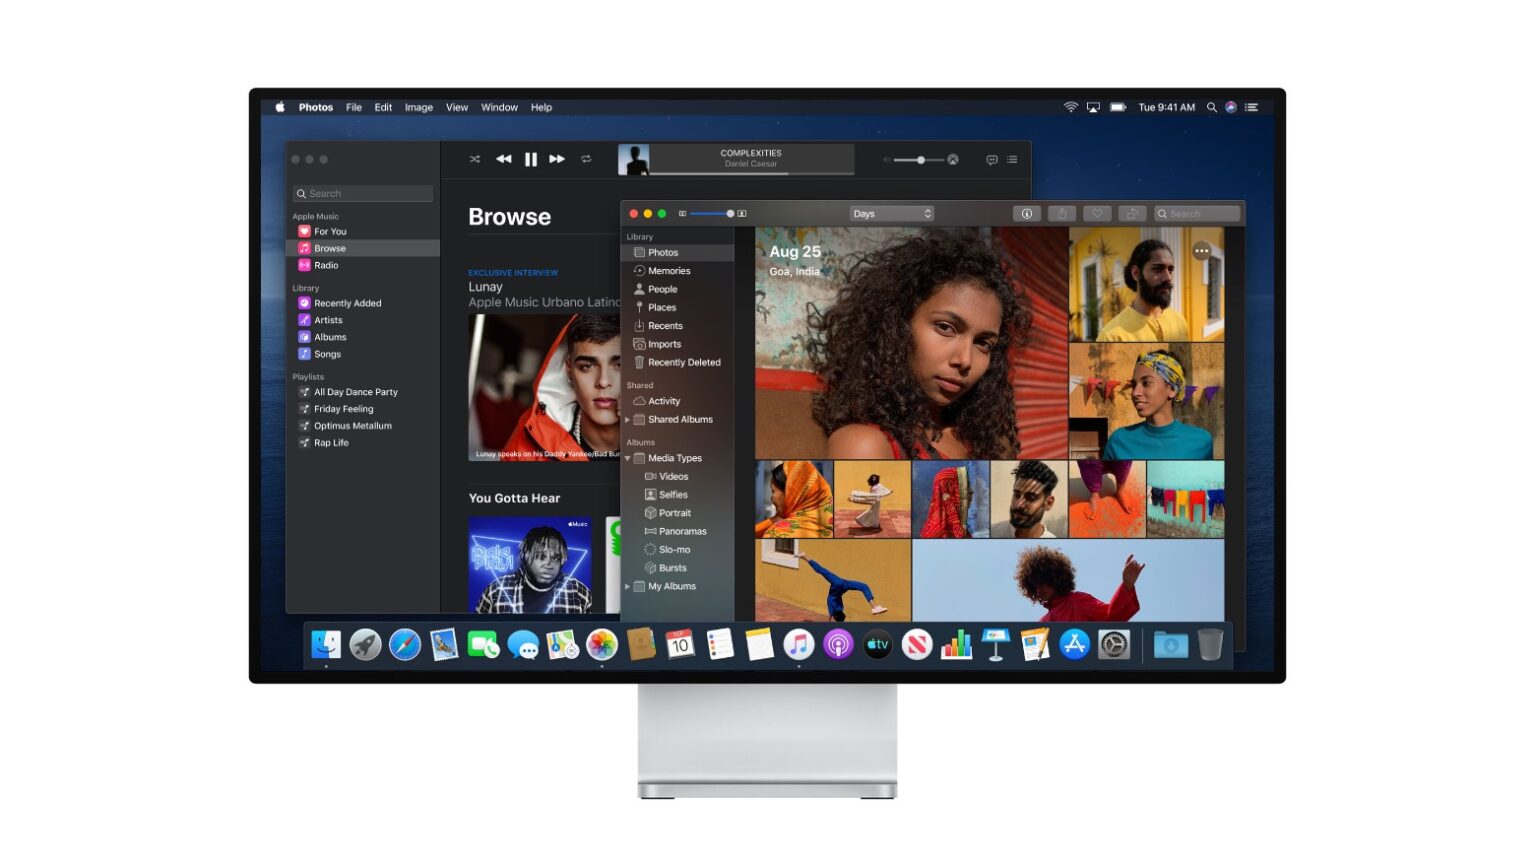Collapse the Media Types album group

tap(628, 458)
